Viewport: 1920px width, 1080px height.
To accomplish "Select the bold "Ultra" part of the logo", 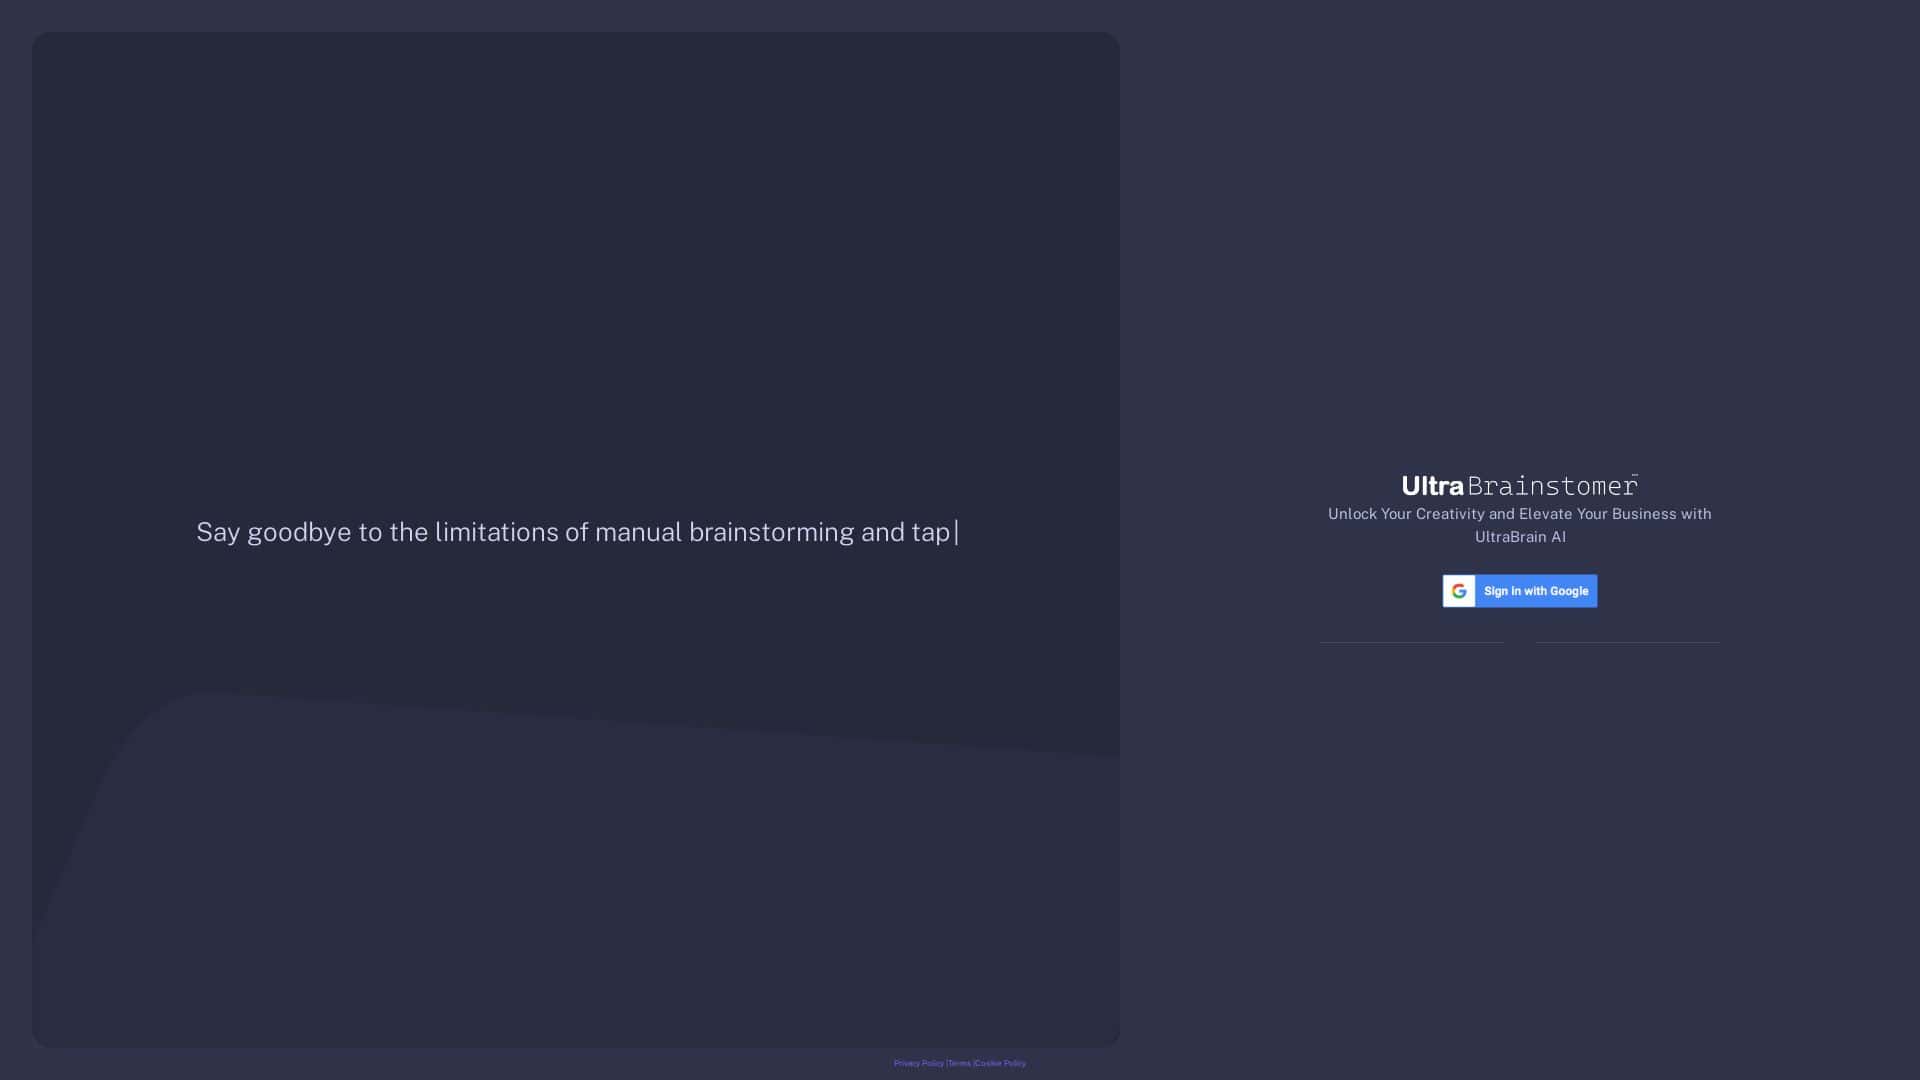I will pos(1432,486).
